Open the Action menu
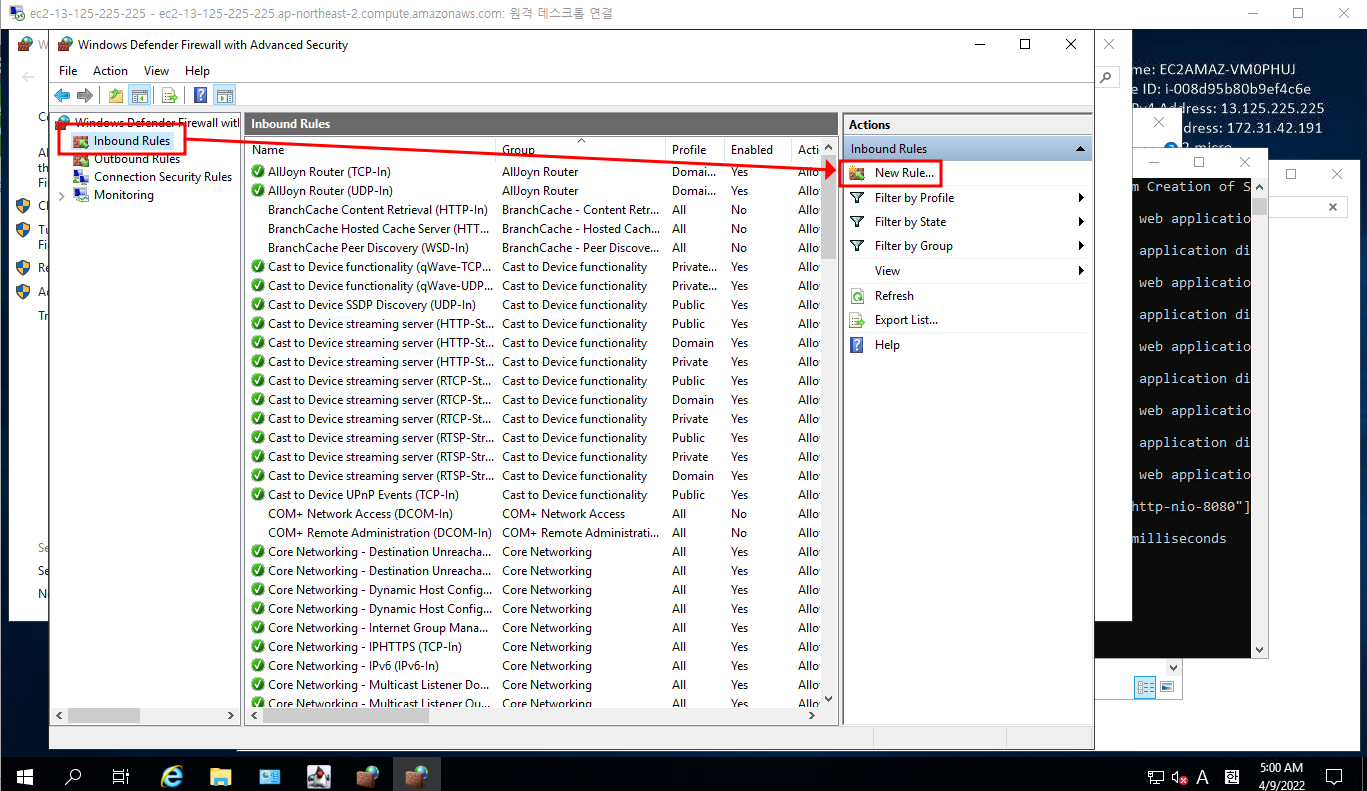1367x791 pixels. (x=110, y=71)
